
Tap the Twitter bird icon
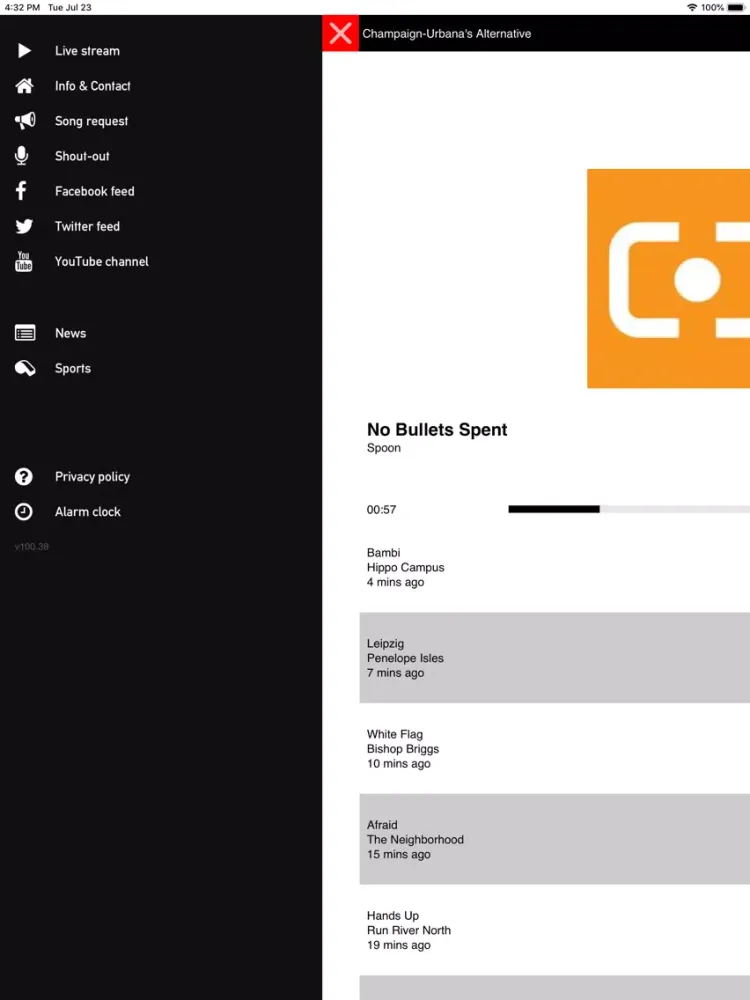pyautogui.click(x=24, y=226)
